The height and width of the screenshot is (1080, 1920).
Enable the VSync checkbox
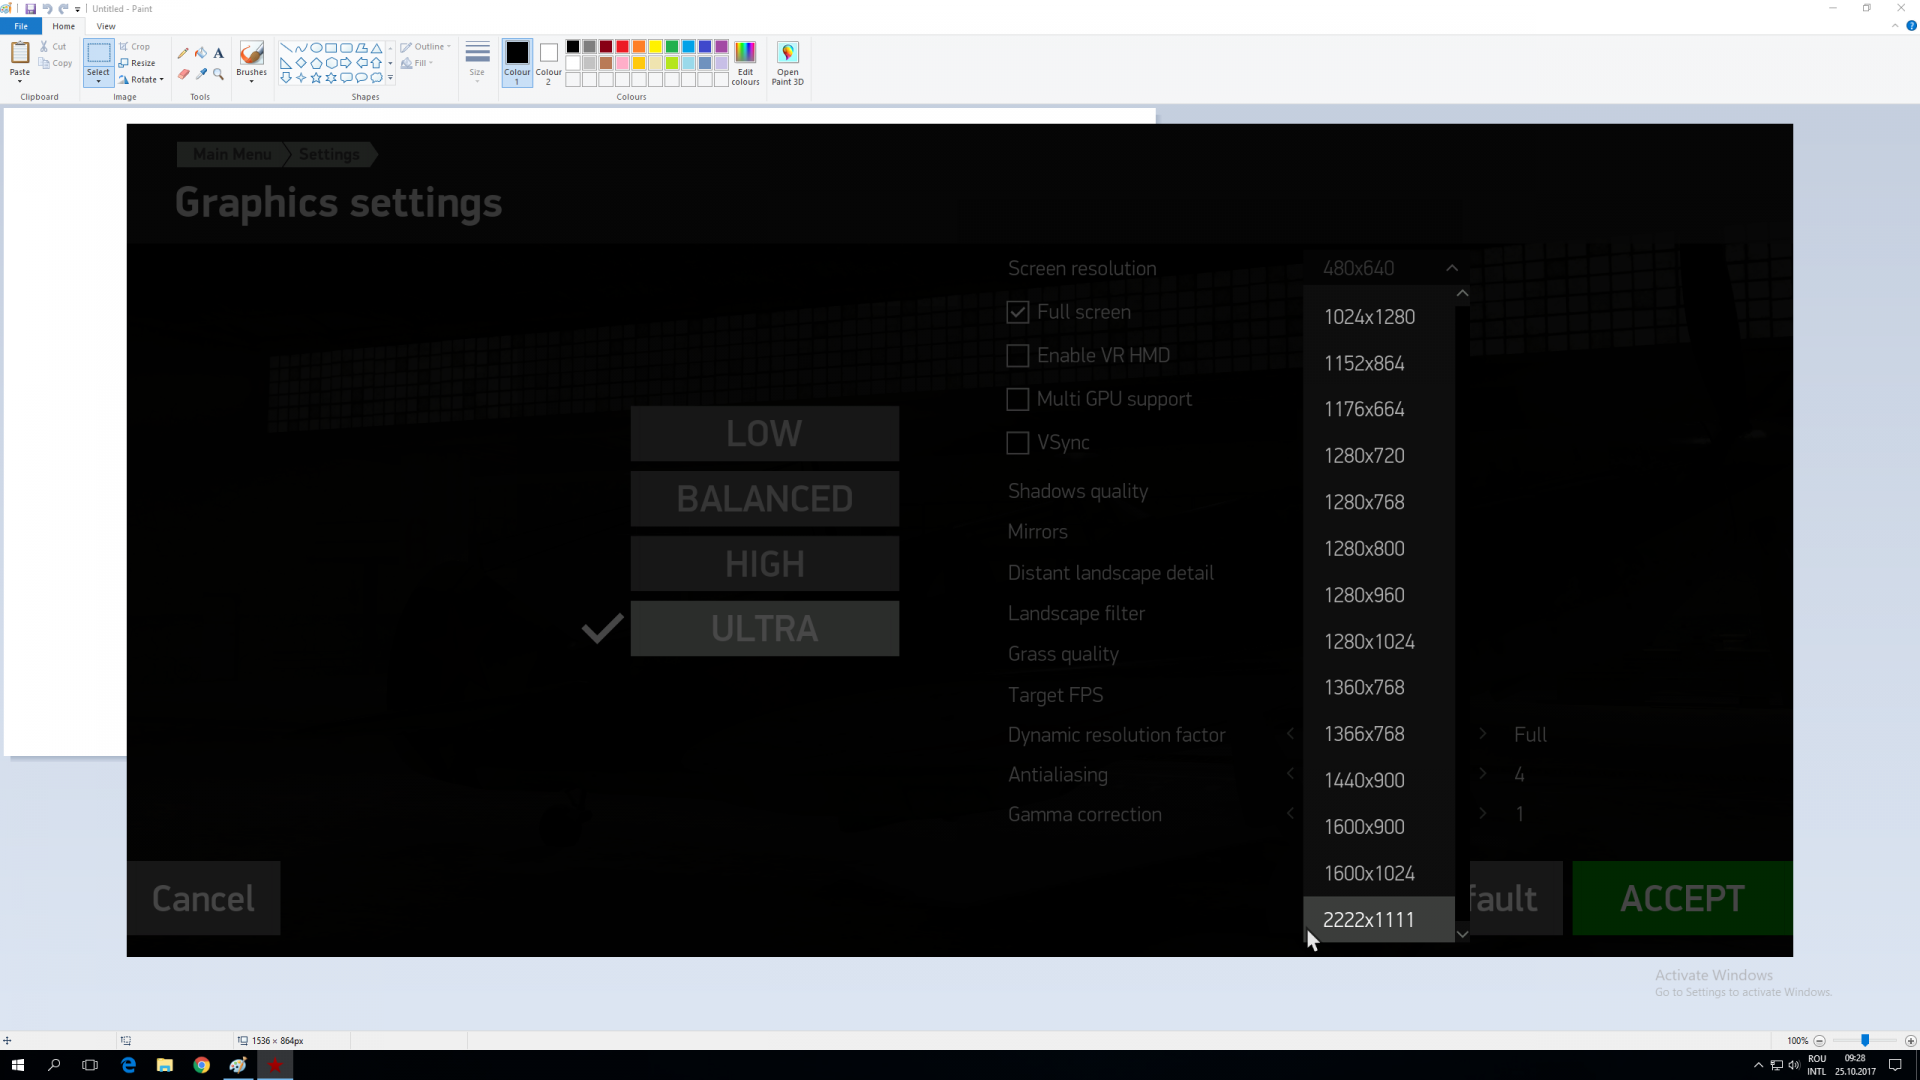point(1017,443)
